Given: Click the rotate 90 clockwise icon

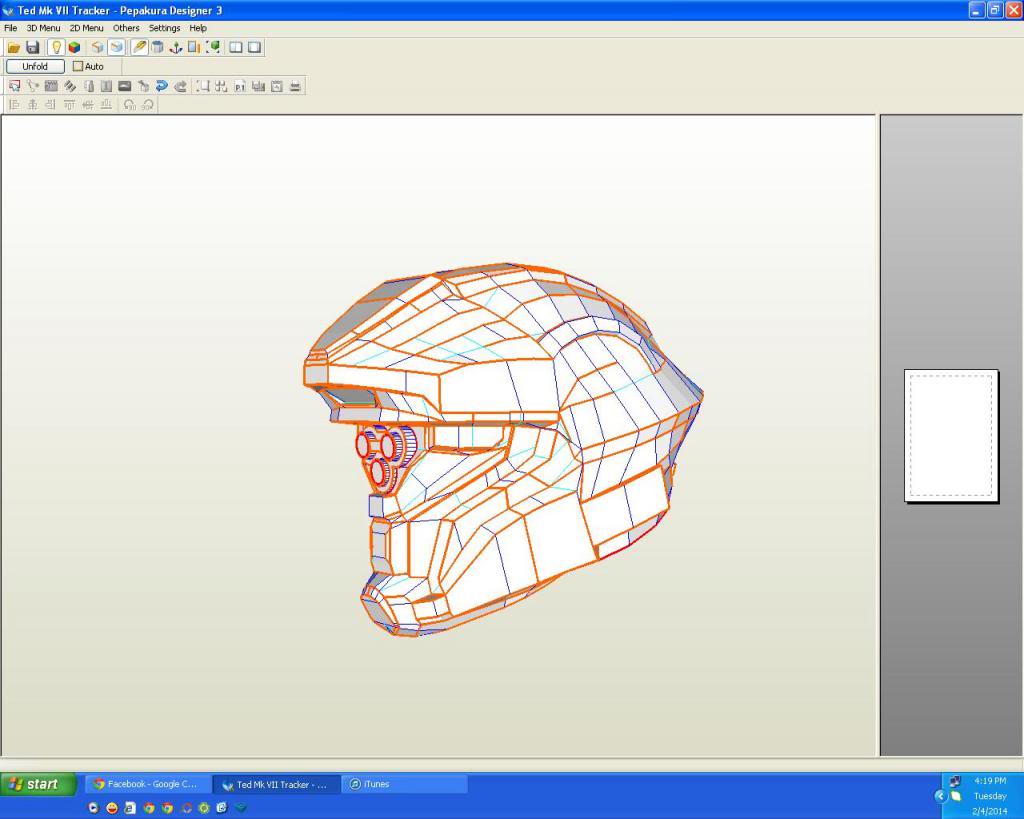Looking at the screenshot, I should (x=148, y=104).
